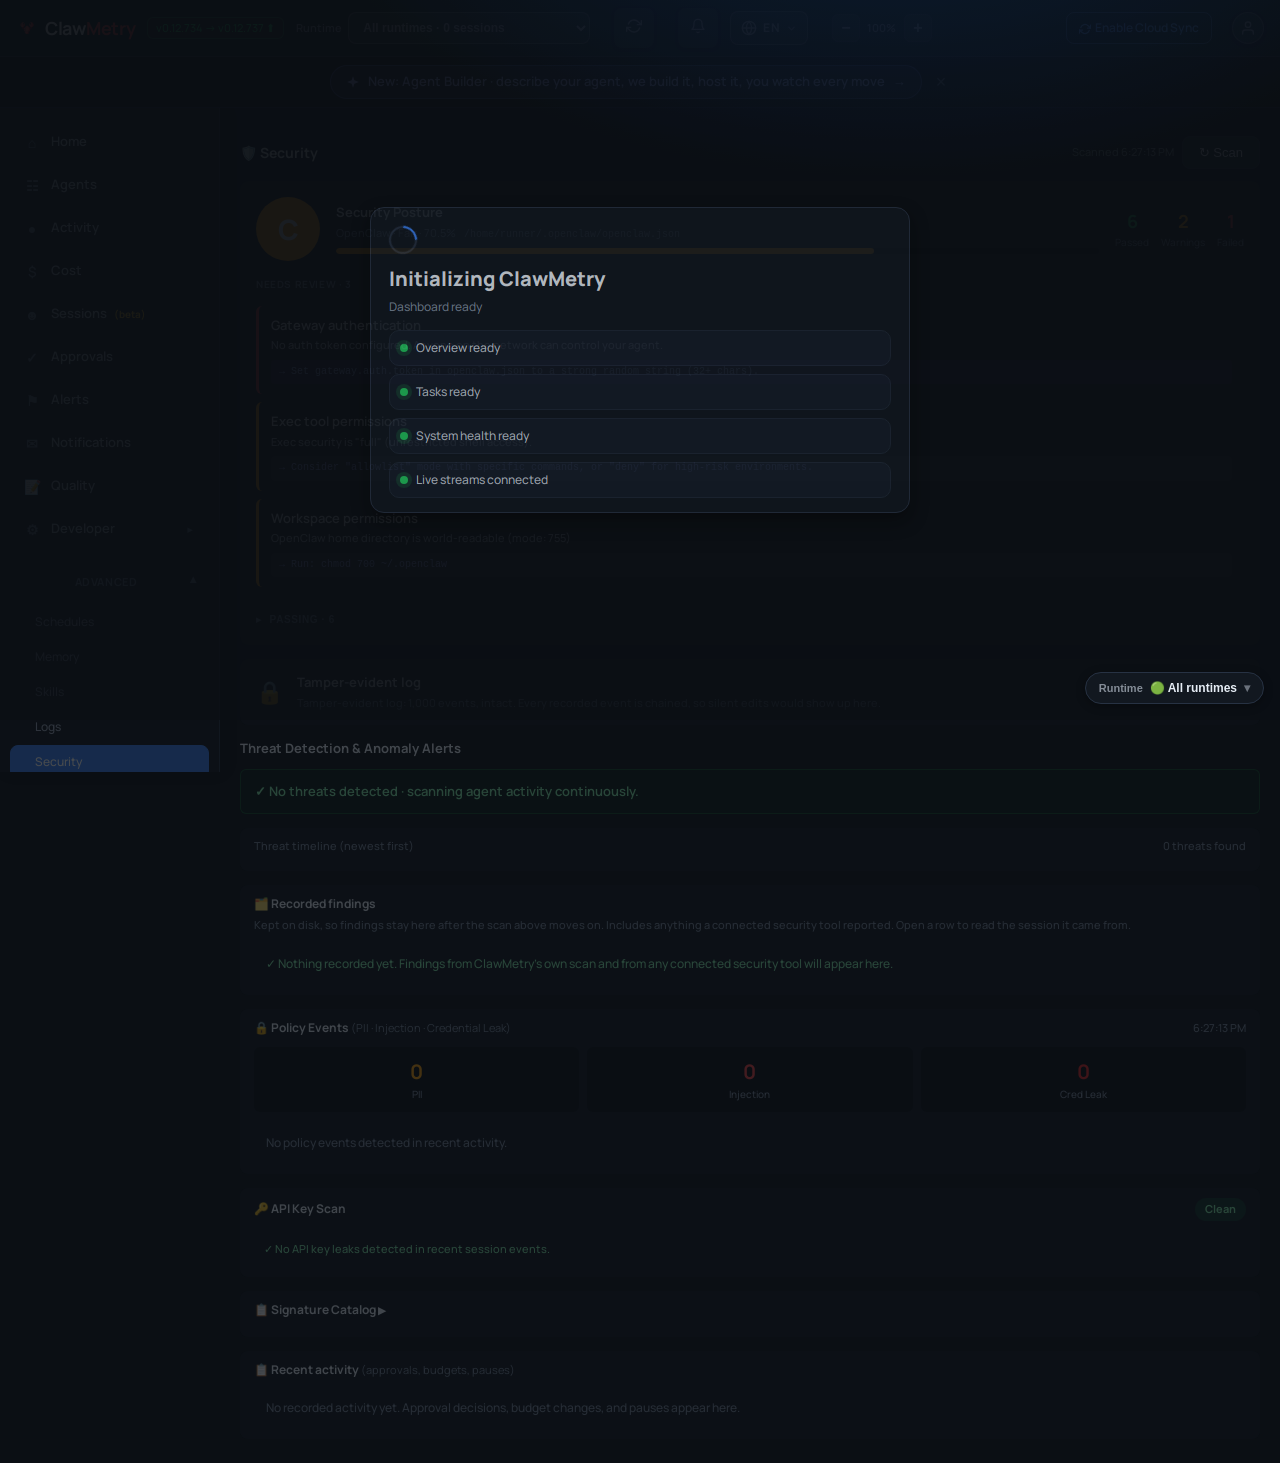Click the Passed count in Security Posture
Screen dimensions: 1280x1463
1132,229
